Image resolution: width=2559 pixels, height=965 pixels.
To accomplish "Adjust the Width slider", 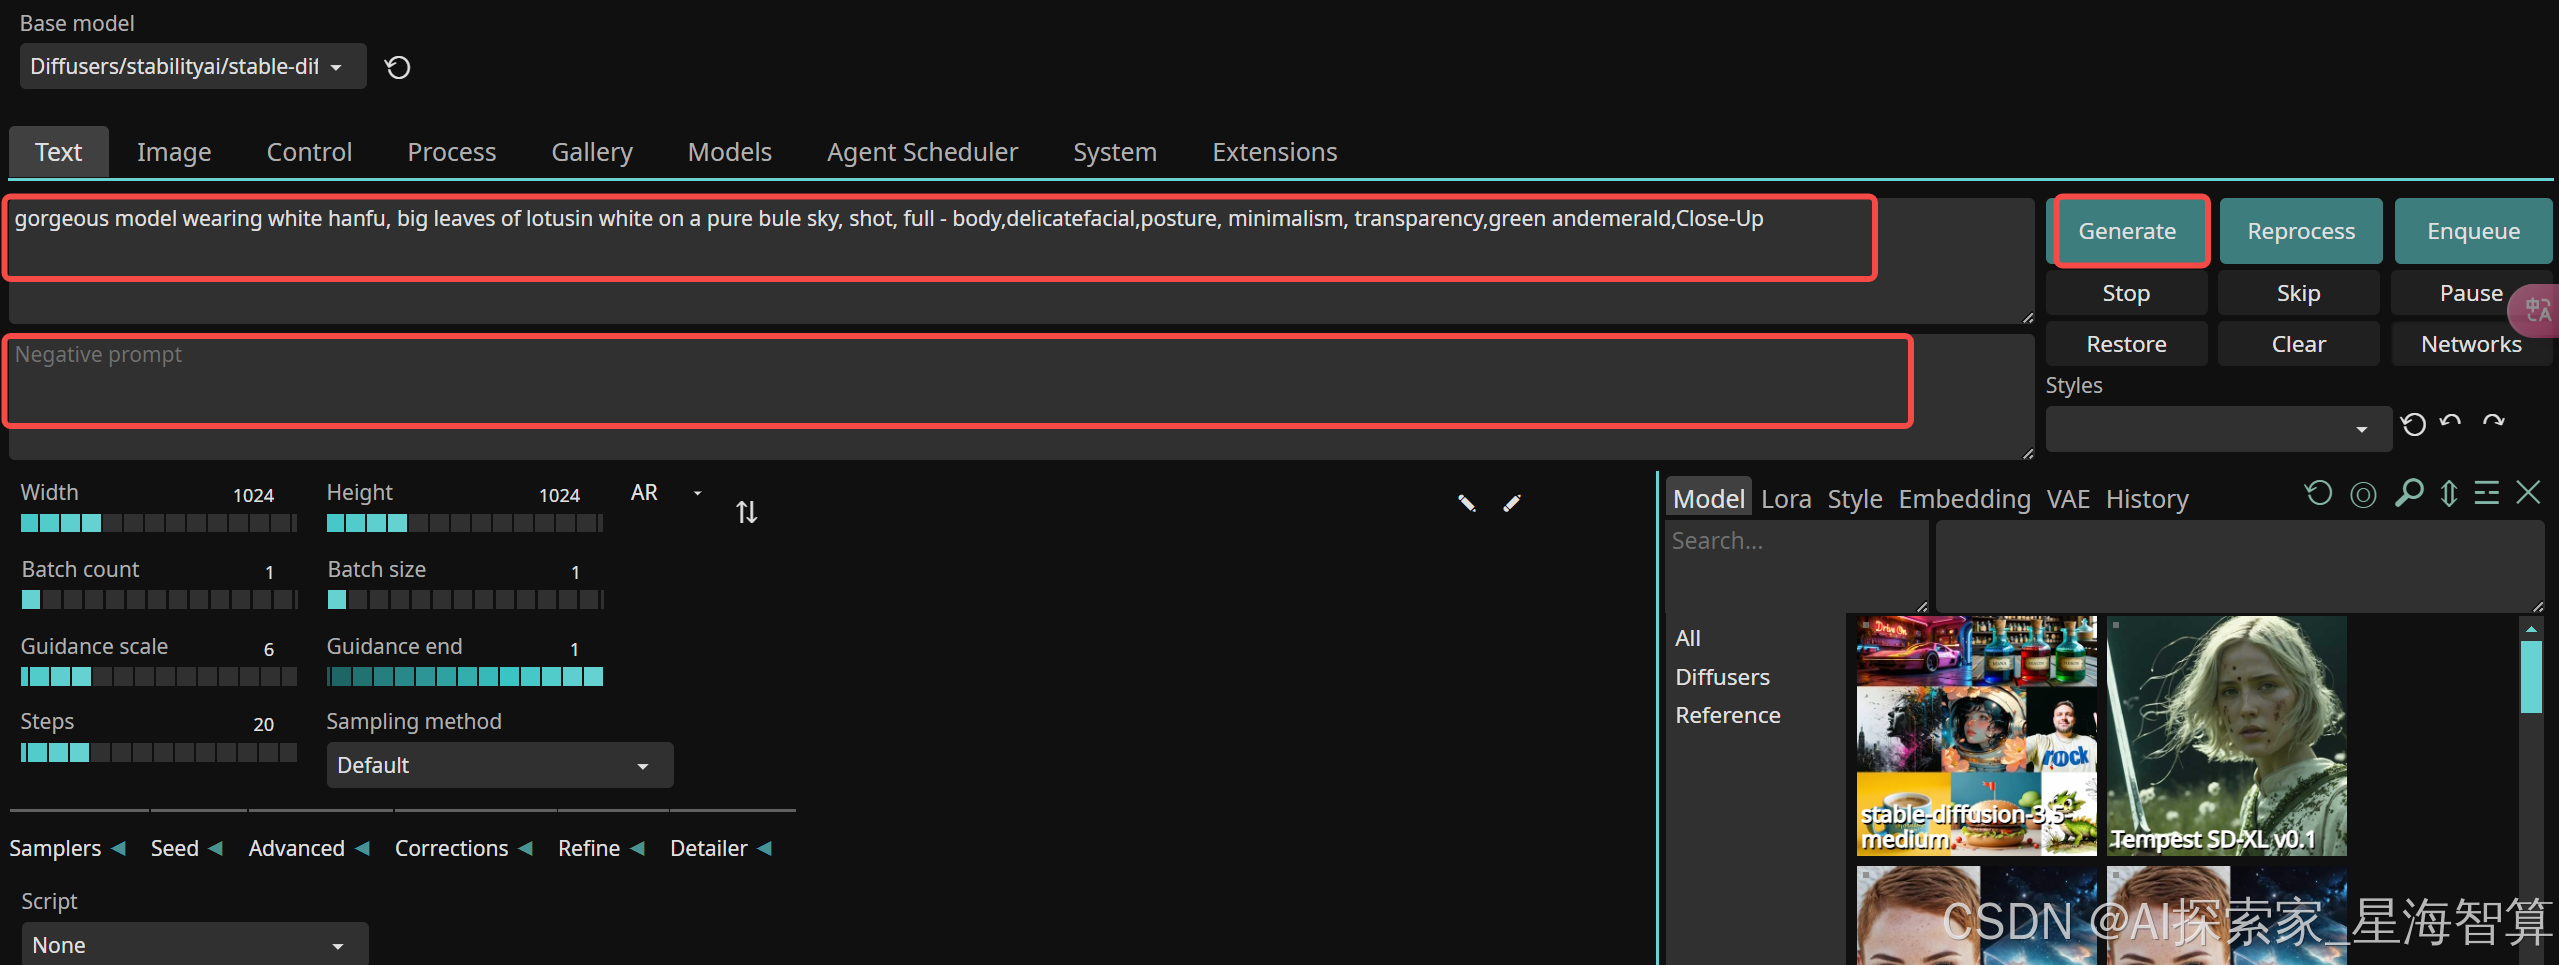I will tap(158, 523).
